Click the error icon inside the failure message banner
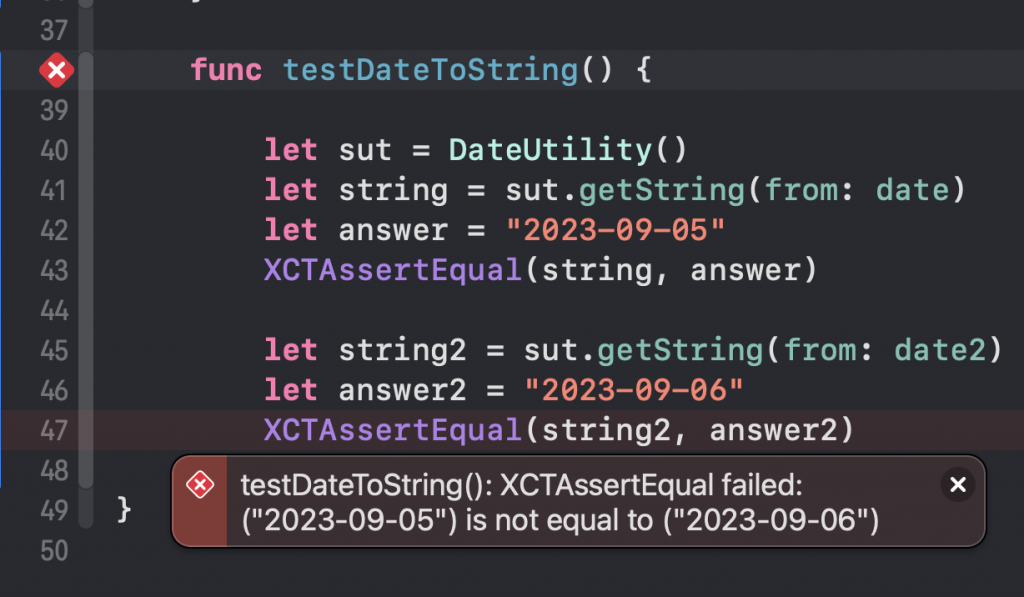This screenshot has height=597, width=1024. pos(200,485)
